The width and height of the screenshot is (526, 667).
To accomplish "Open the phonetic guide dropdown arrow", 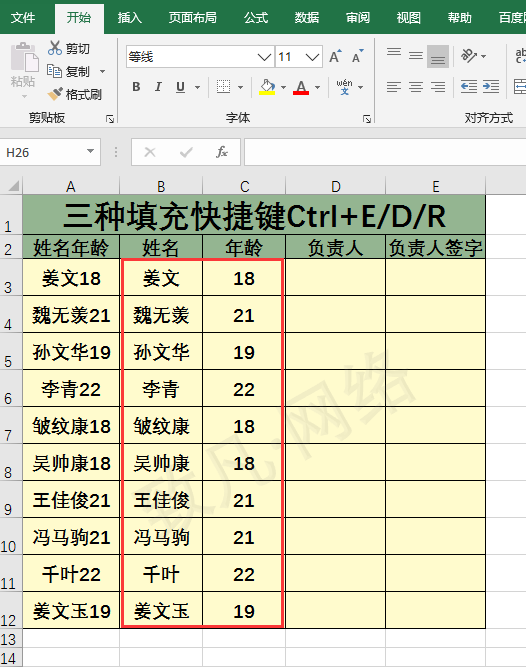I will pos(361,88).
